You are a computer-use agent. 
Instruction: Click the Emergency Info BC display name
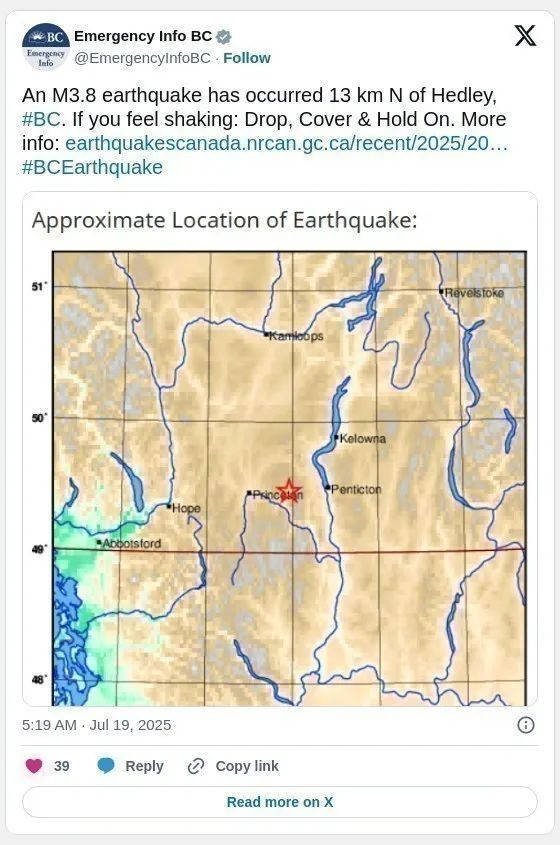tap(143, 36)
